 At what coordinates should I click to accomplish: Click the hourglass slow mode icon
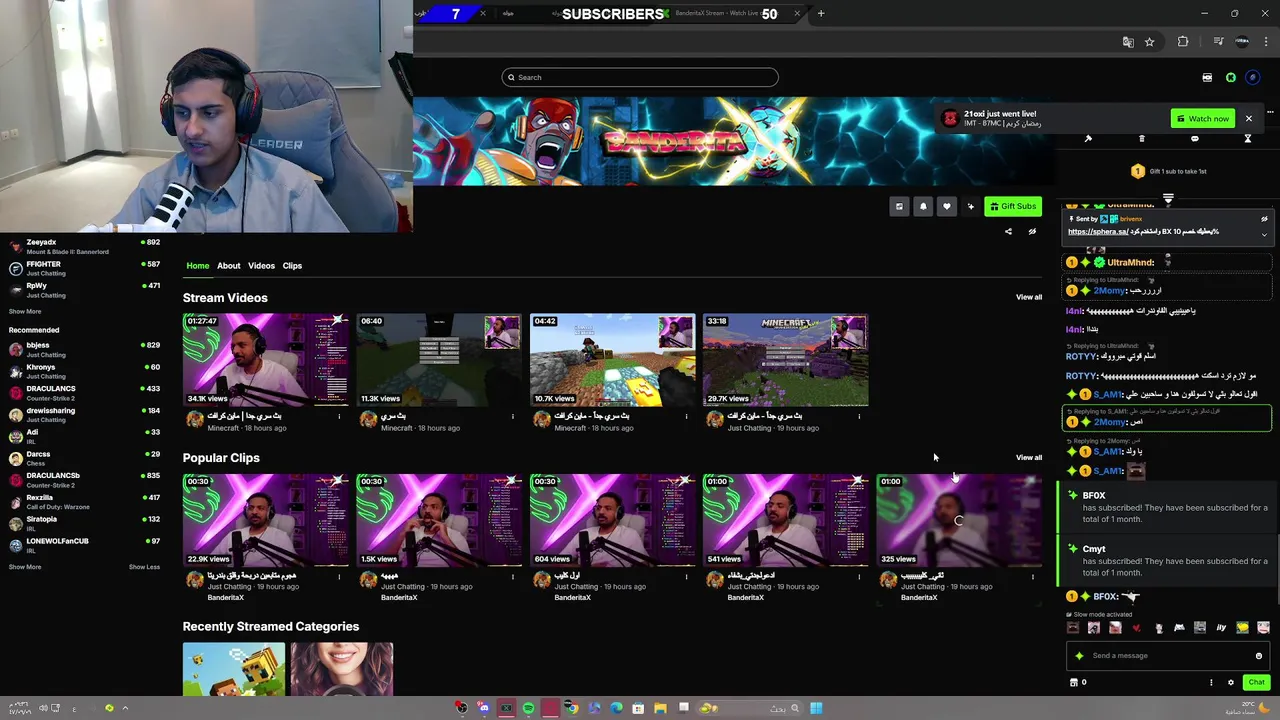coord(1247,139)
